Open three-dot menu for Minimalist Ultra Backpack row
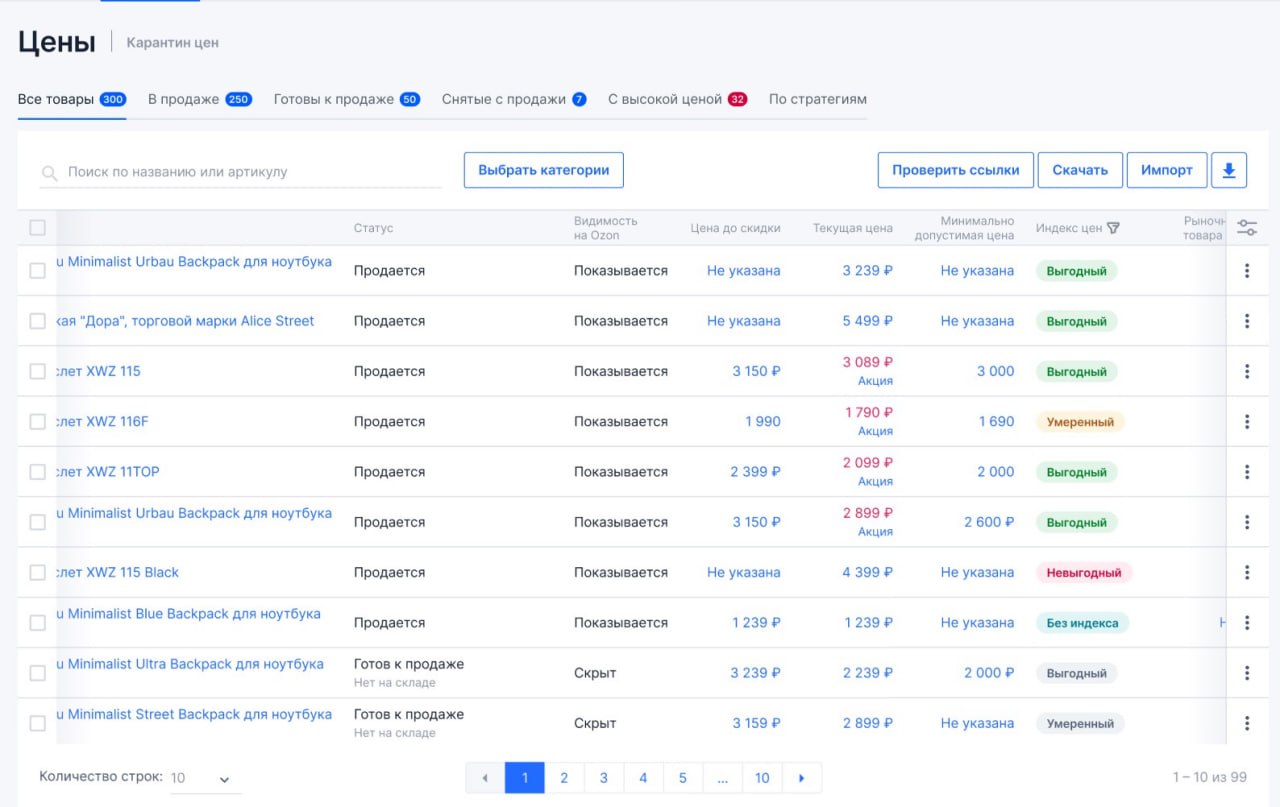 (1247, 673)
